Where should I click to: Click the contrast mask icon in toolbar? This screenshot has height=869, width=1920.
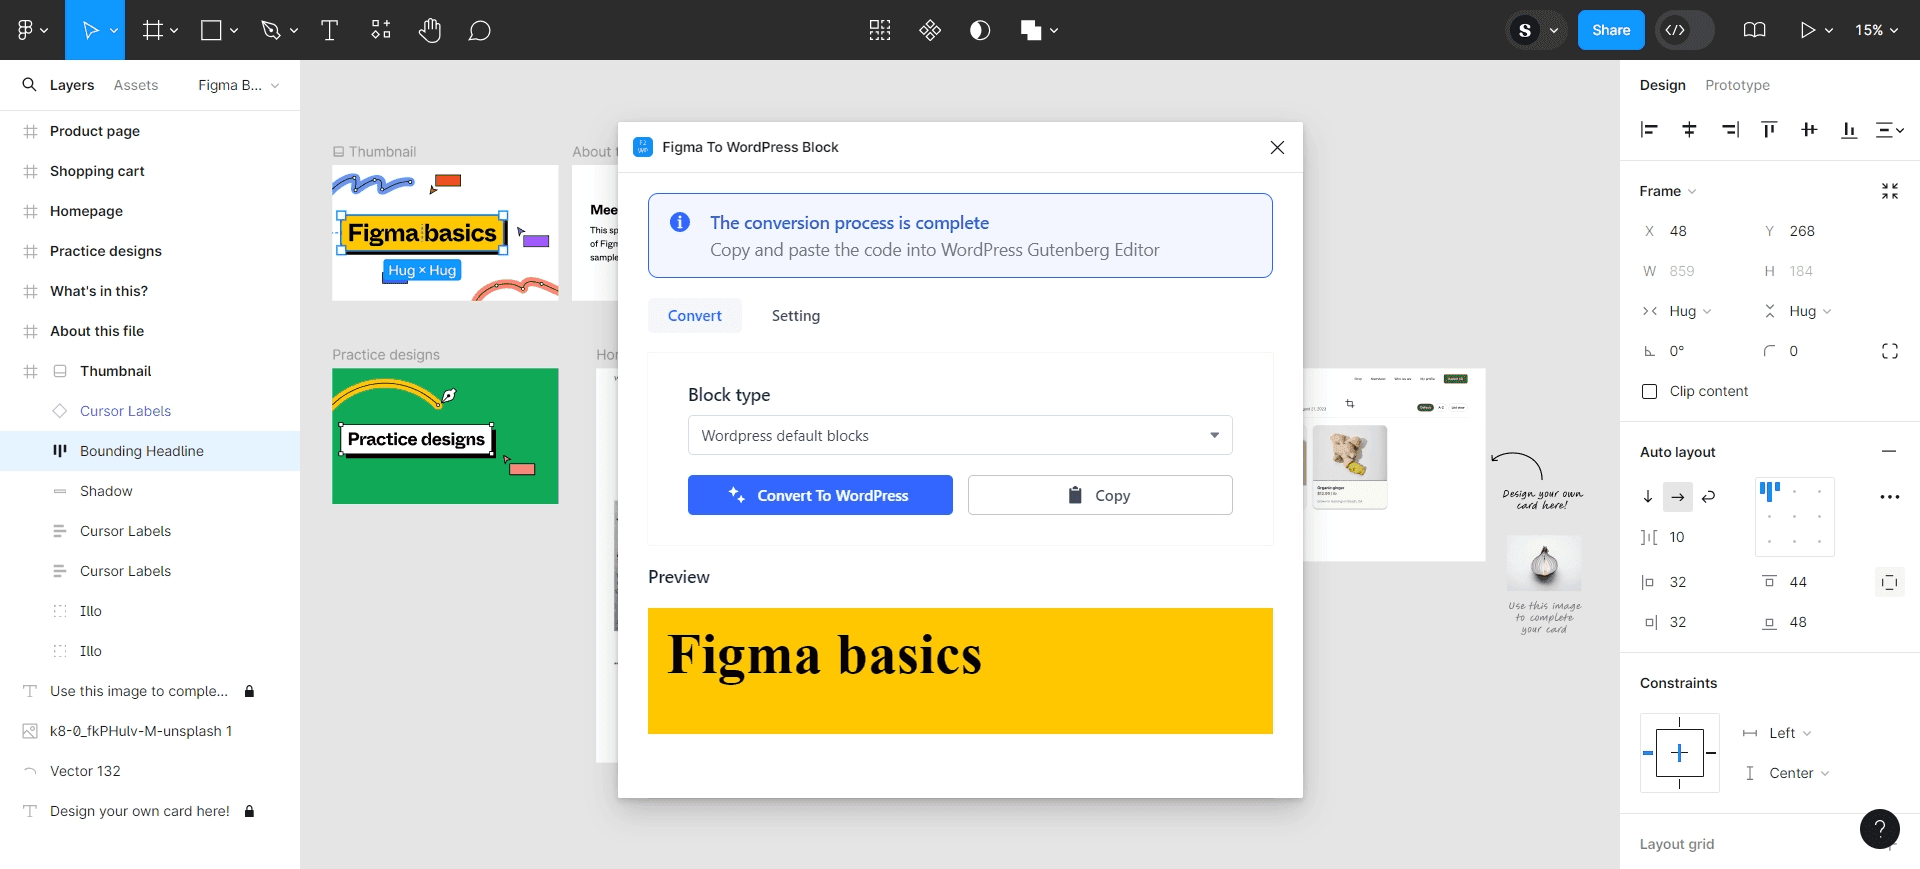(x=980, y=30)
